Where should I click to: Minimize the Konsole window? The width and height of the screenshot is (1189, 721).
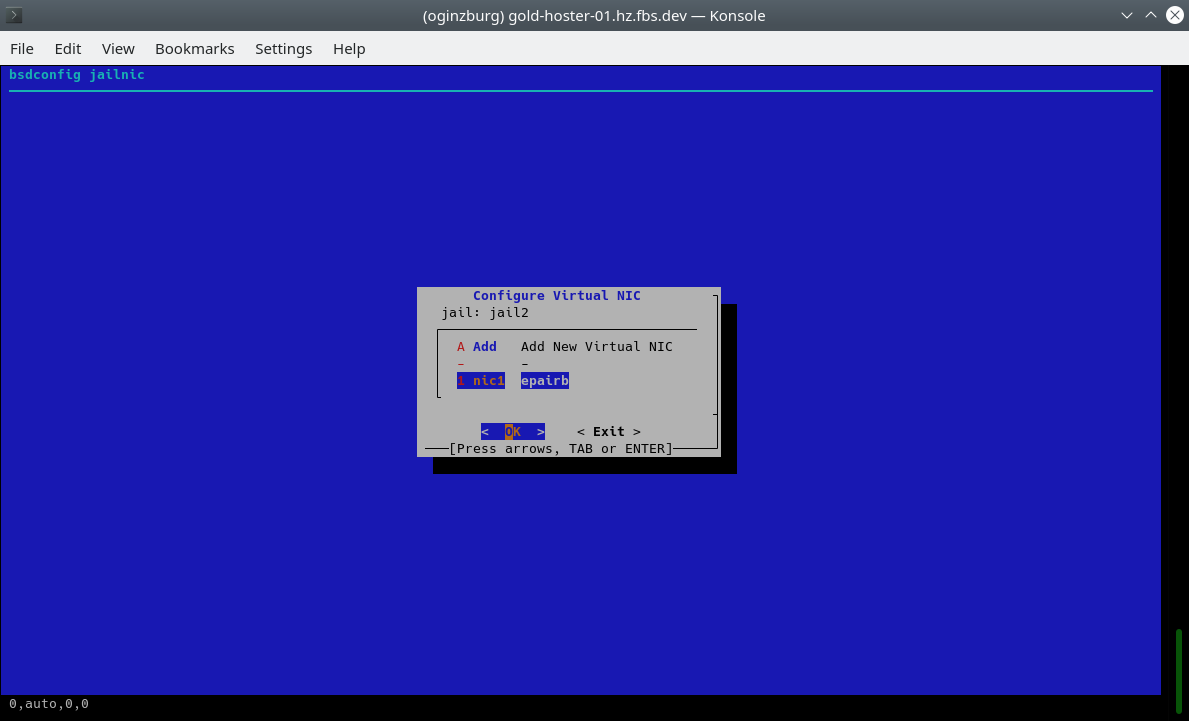[1127, 15]
